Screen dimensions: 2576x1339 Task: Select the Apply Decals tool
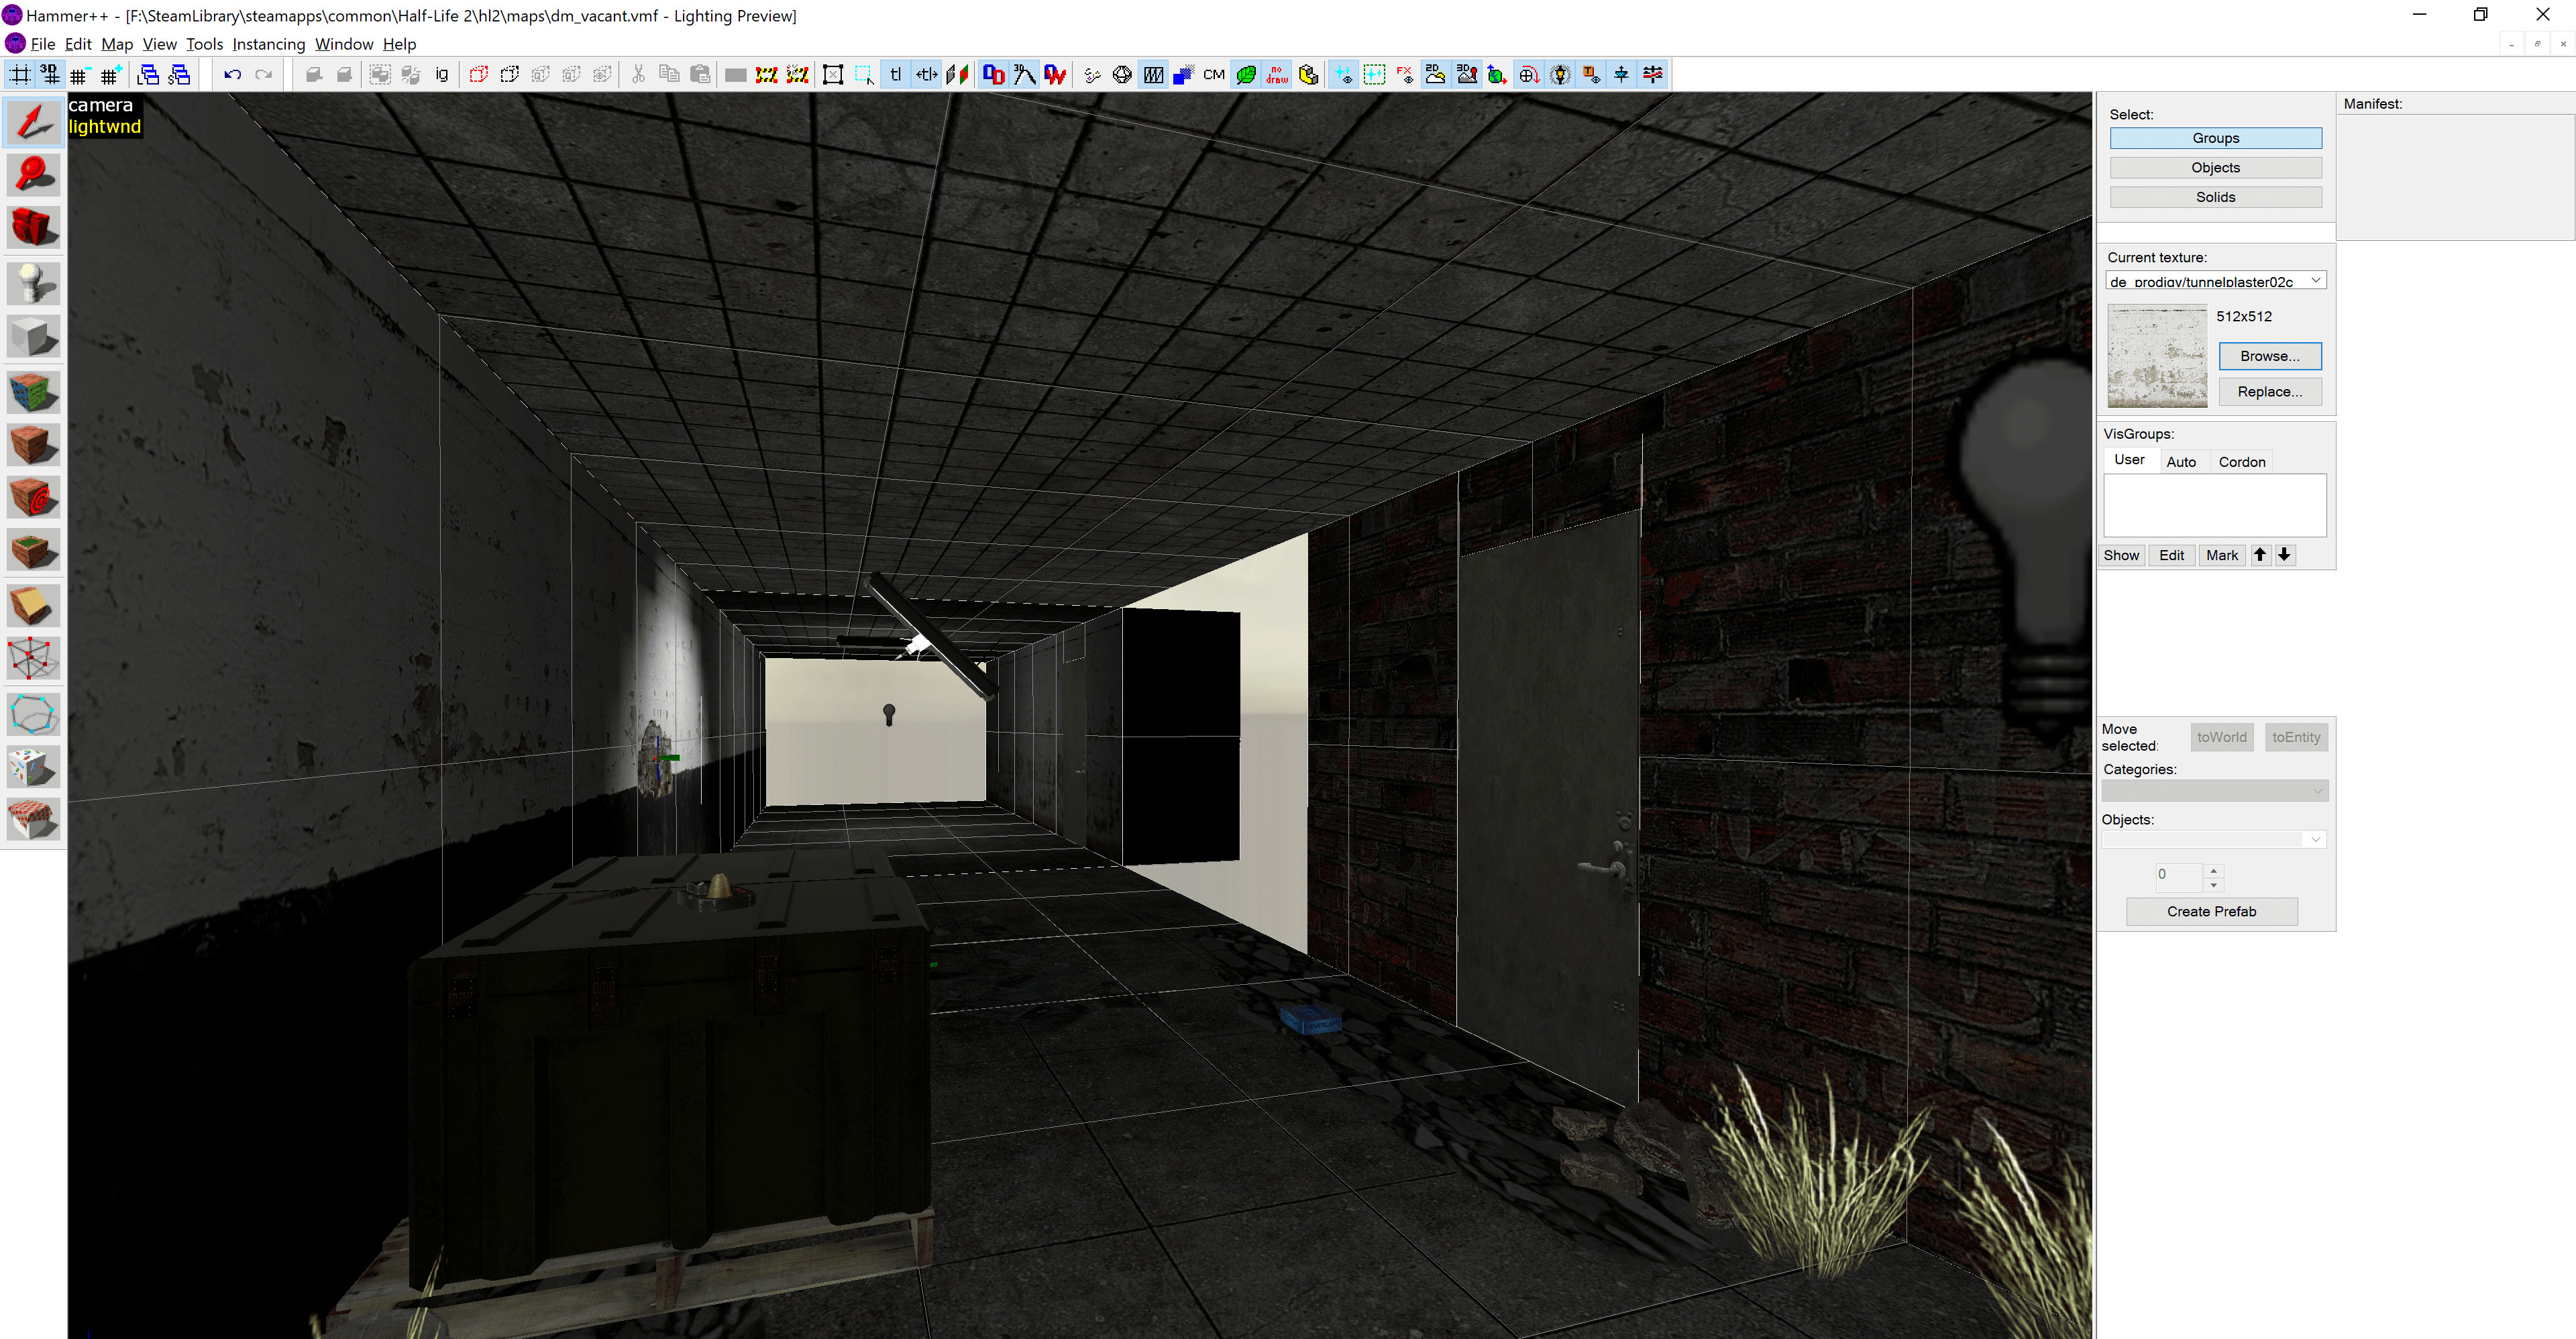pos(33,497)
